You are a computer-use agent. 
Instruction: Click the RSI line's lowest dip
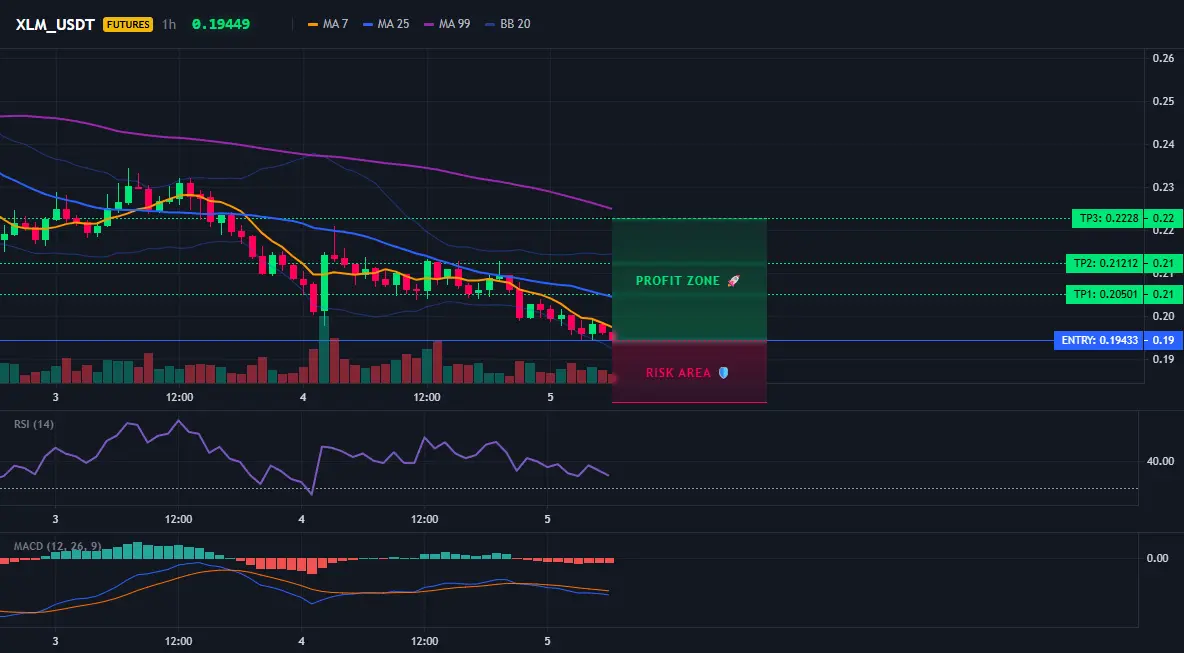click(x=311, y=494)
